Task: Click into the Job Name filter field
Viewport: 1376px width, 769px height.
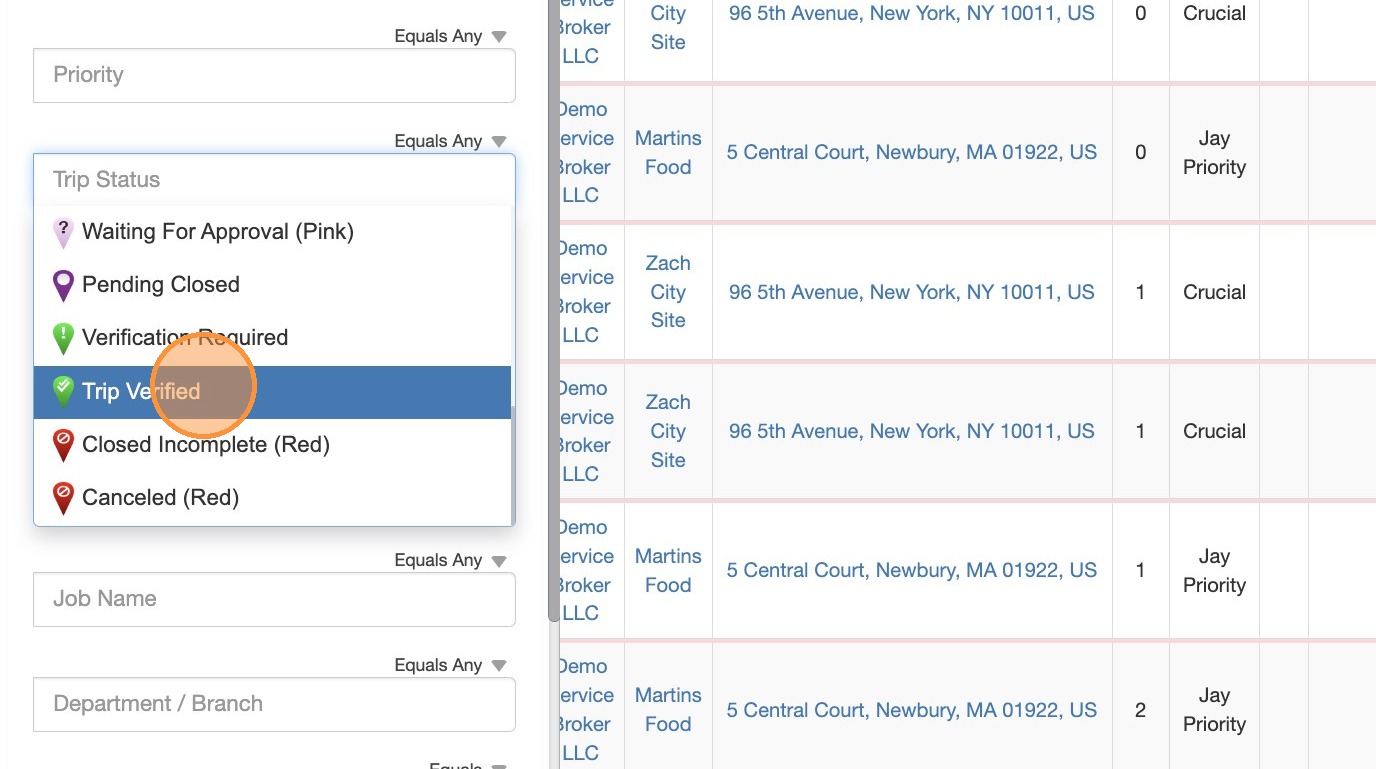Action: (x=274, y=599)
